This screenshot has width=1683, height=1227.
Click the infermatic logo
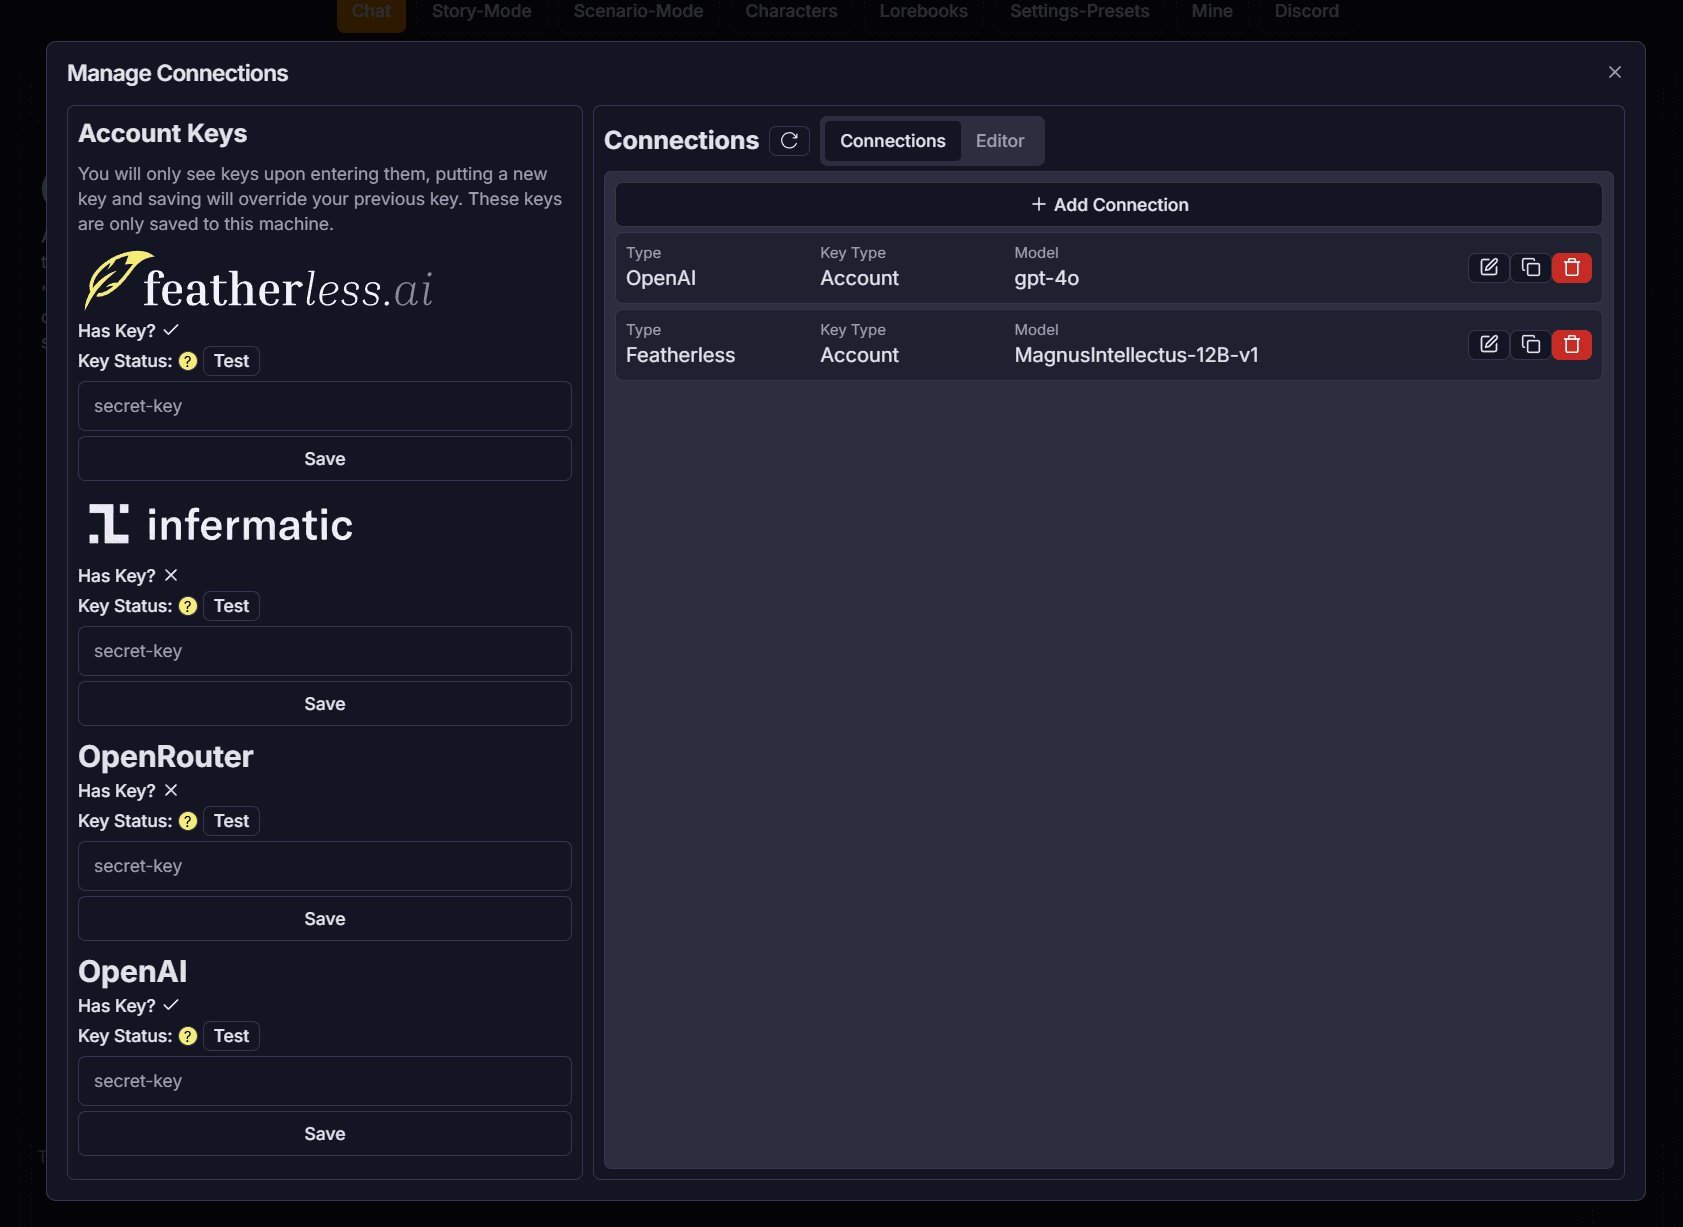(220, 525)
